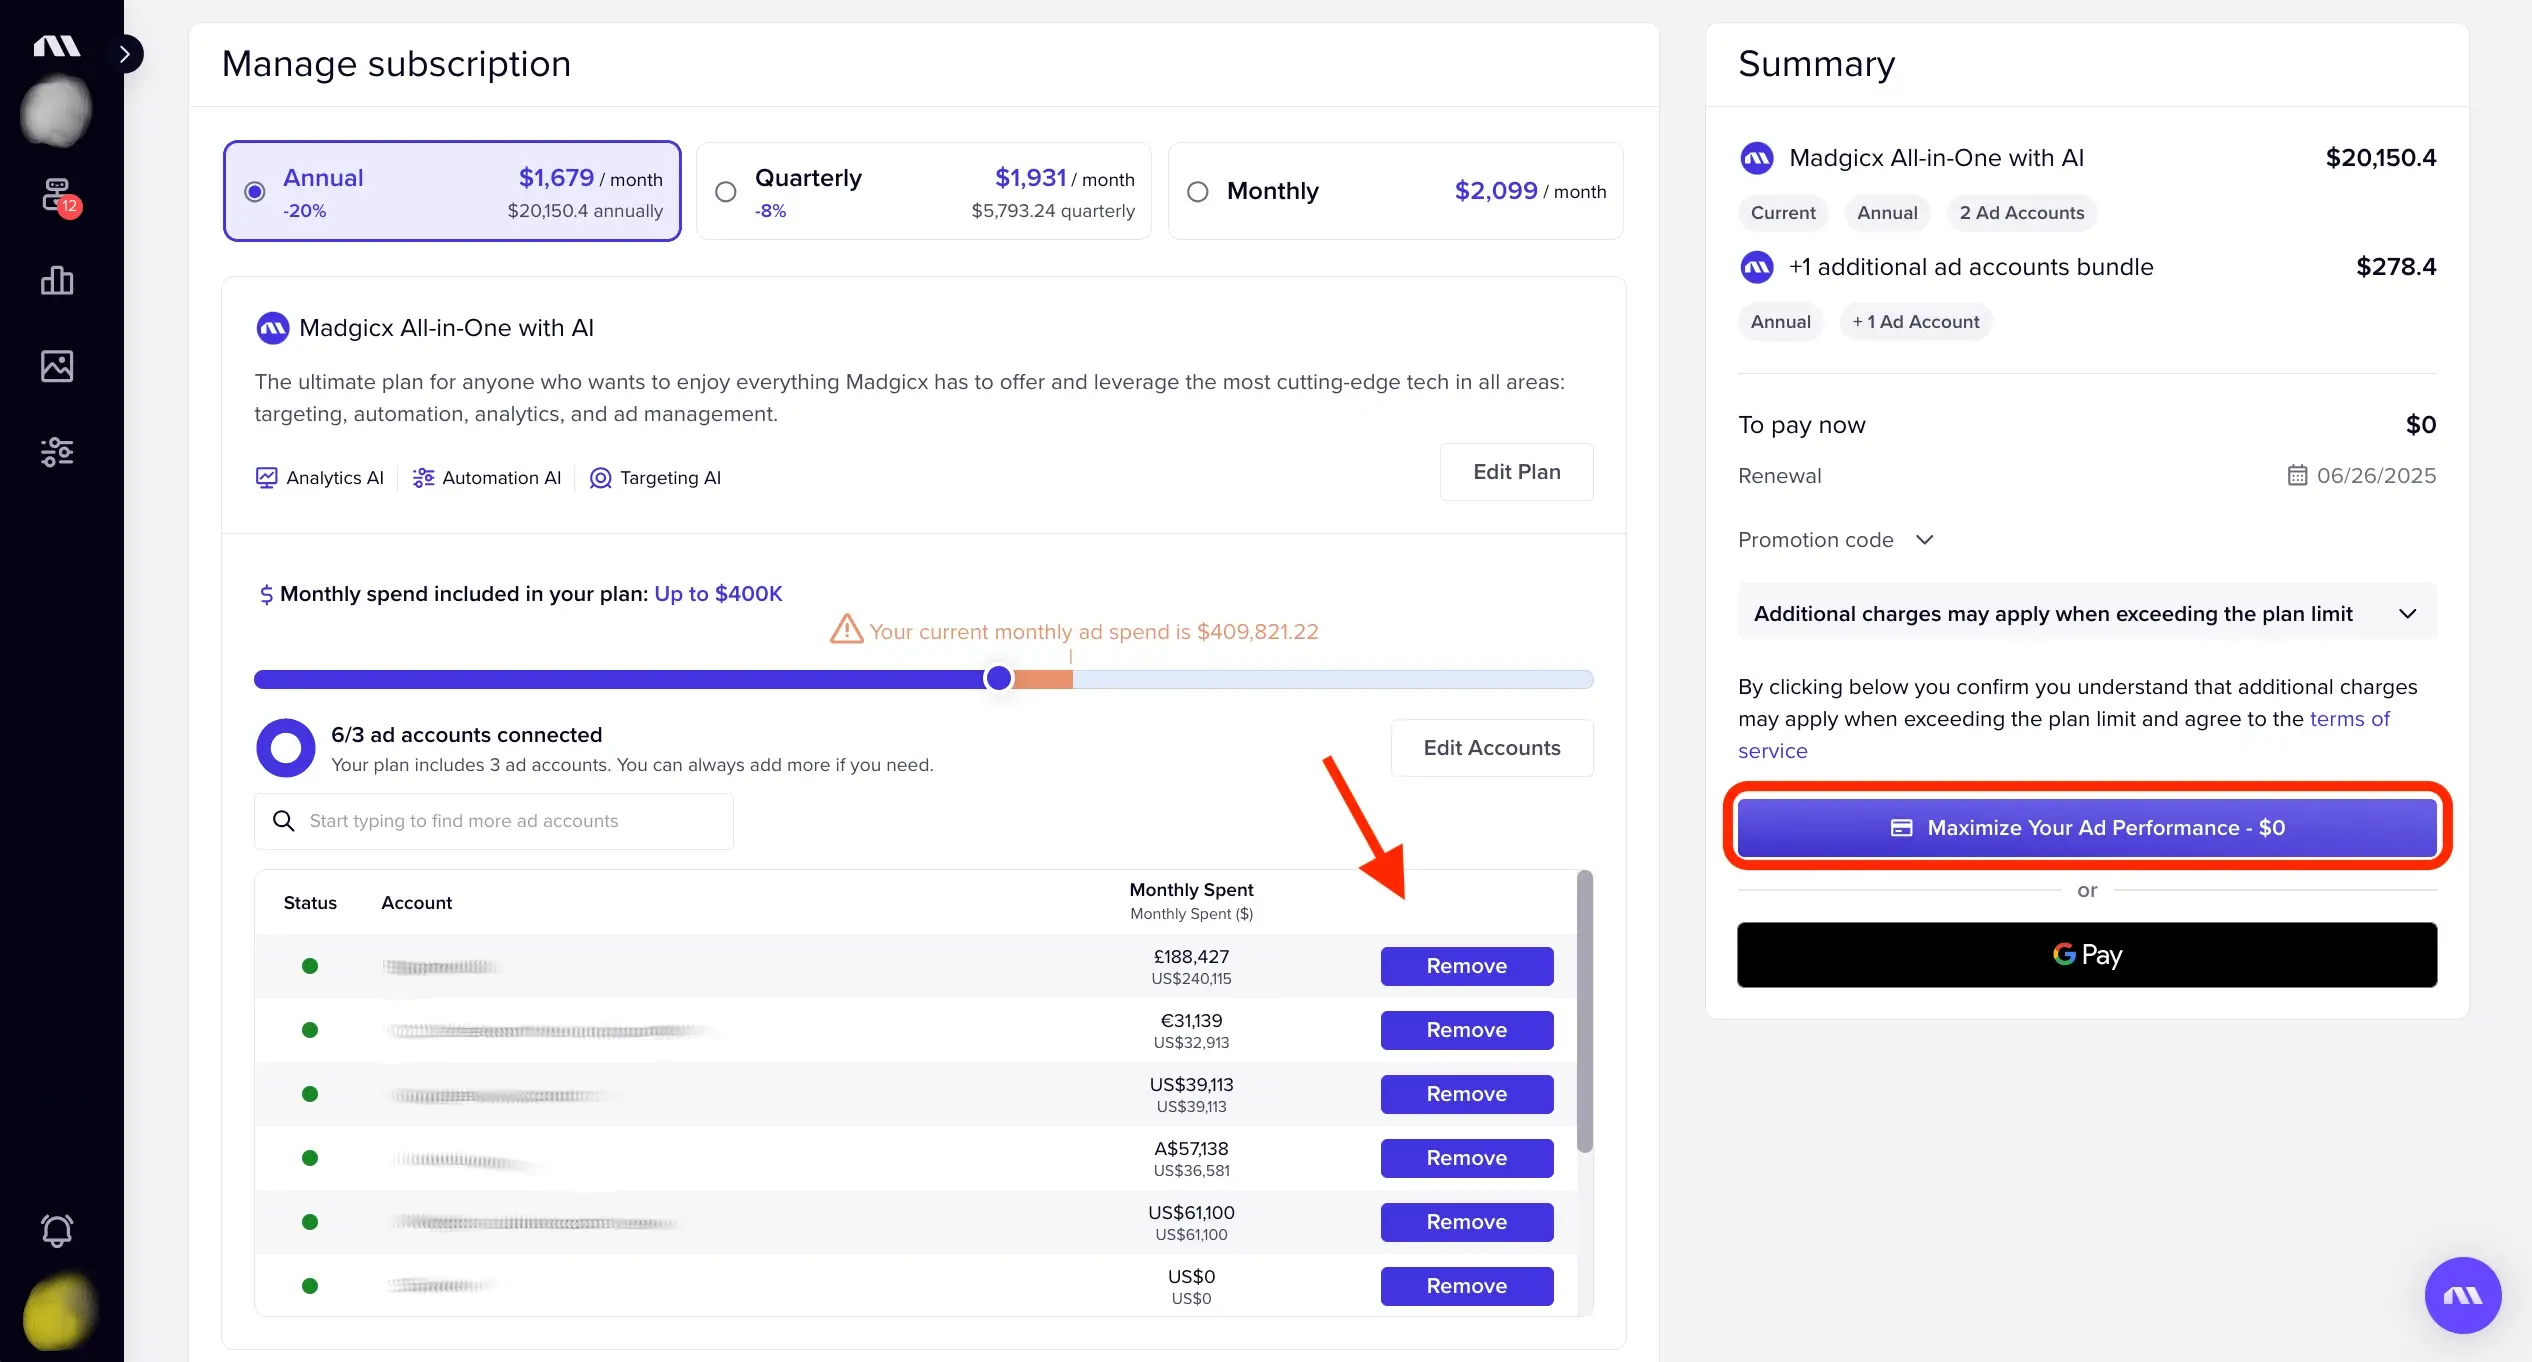Pay with Google Pay button
Screen dimensions: 2532x1362
pos(2087,955)
